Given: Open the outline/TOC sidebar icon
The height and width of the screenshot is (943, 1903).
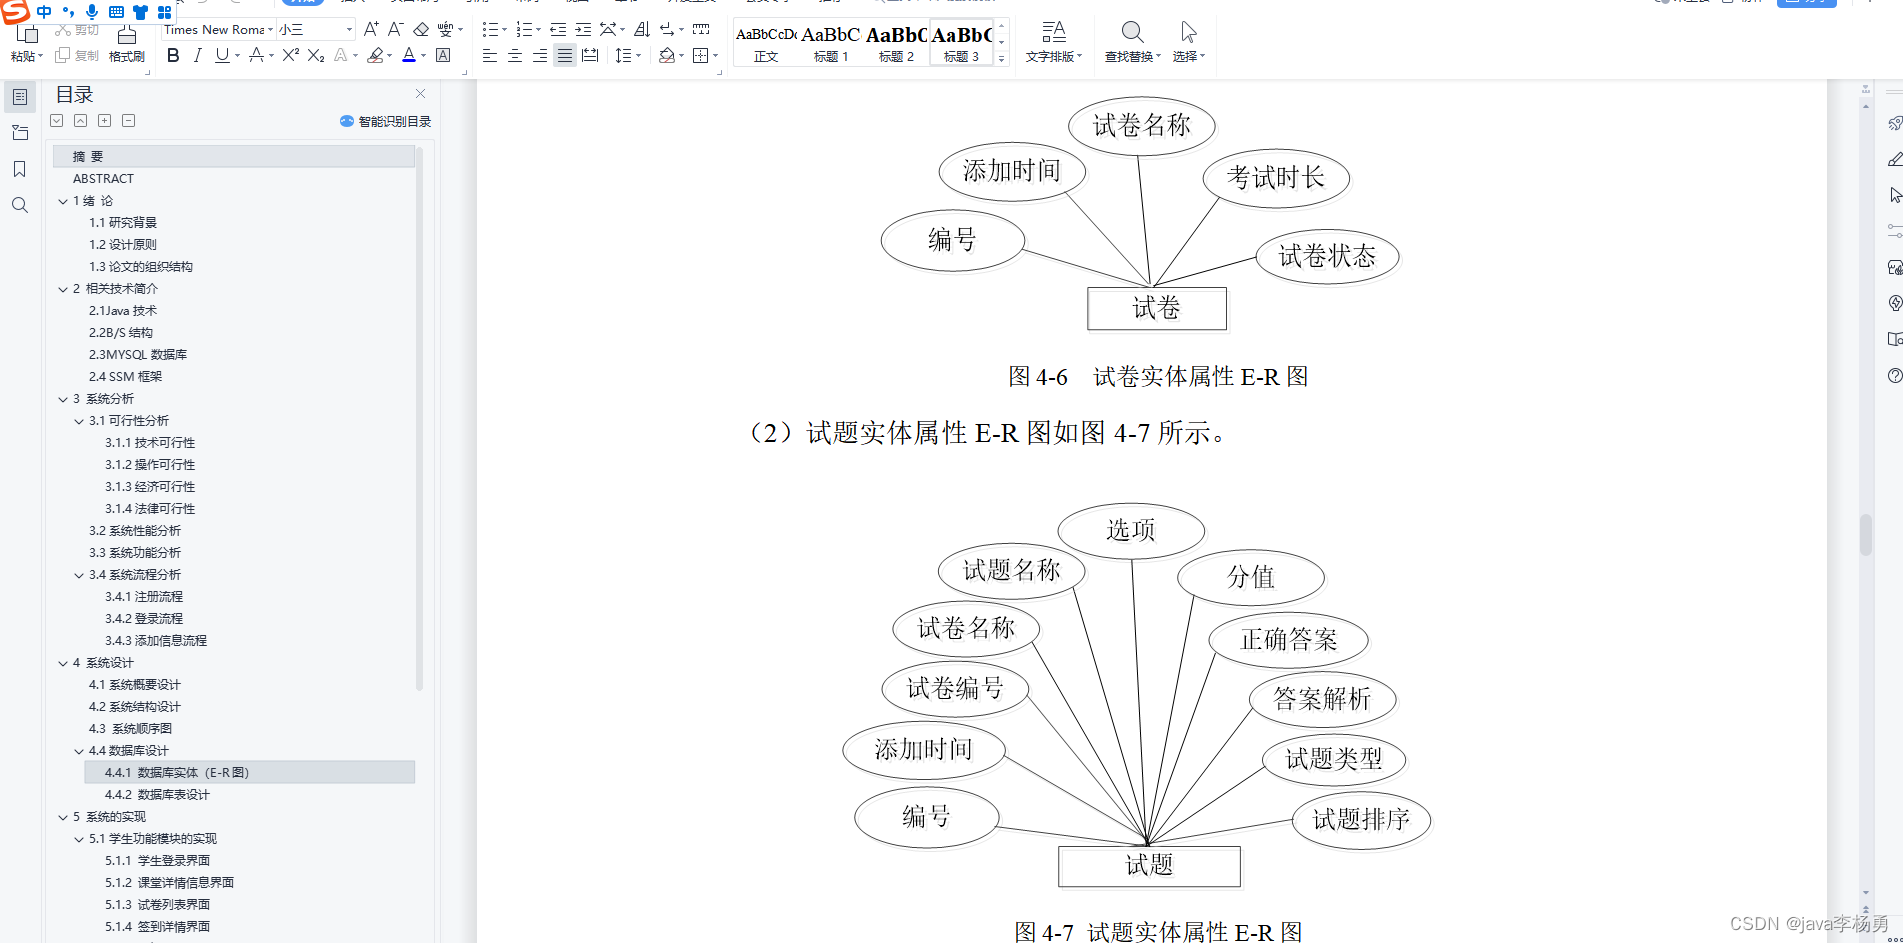Looking at the screenshot, I should [x=20, y=97].
